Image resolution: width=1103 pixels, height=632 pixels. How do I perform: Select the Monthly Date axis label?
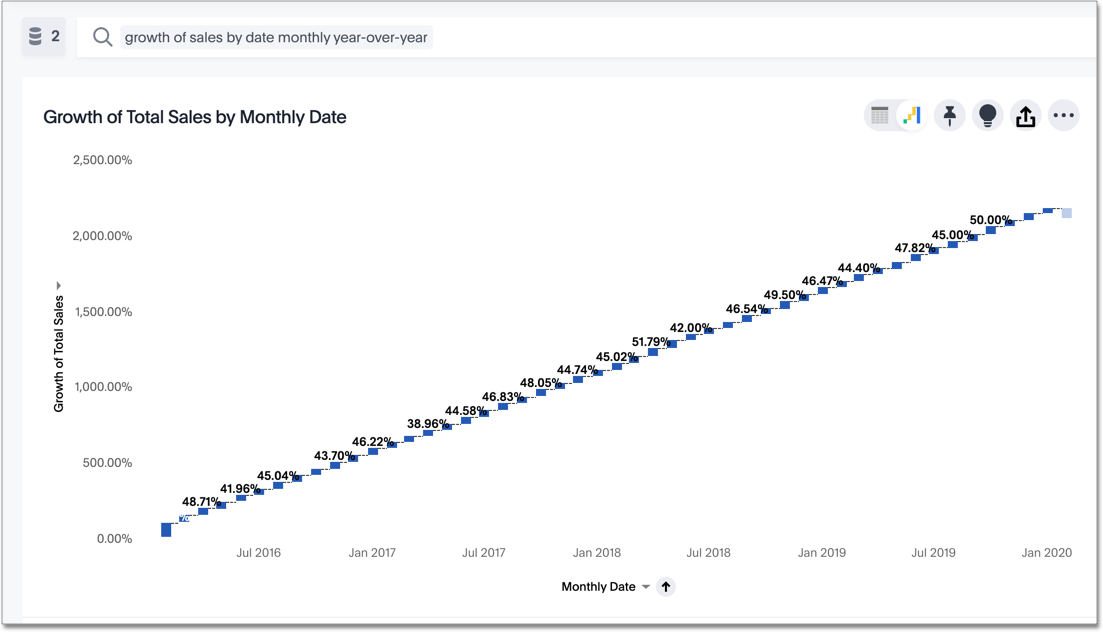(x=600, y=587)
